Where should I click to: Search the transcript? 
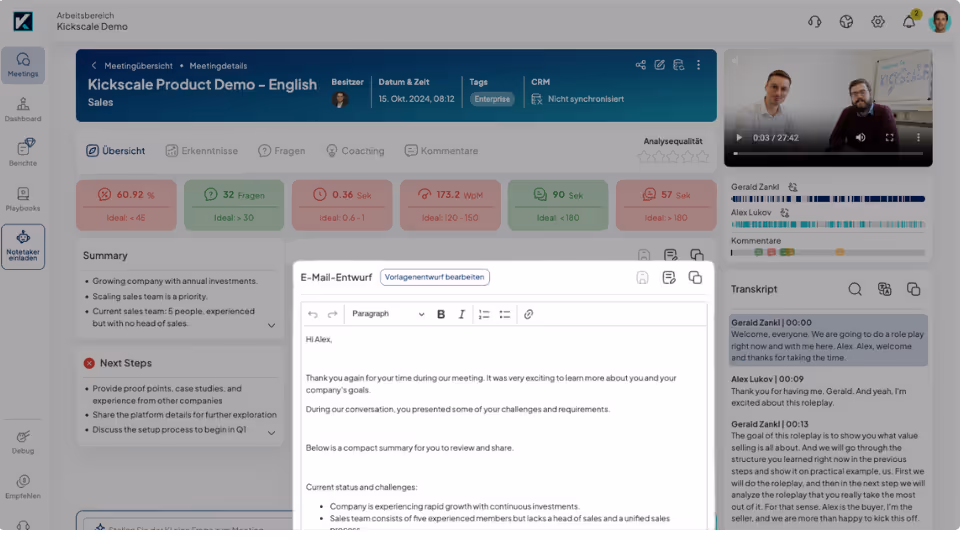point(855,289)
